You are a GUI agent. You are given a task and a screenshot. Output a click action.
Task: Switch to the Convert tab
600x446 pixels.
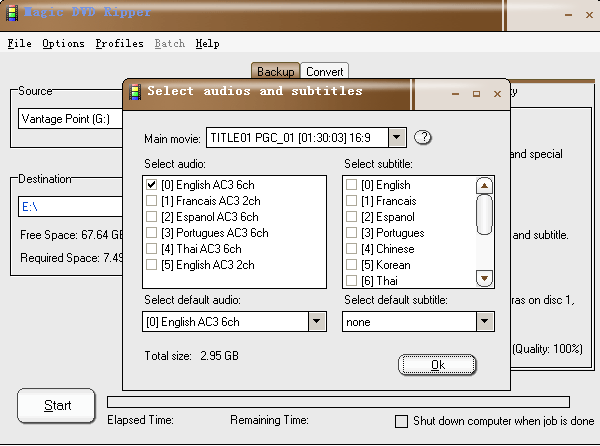[x=325, y=72]
